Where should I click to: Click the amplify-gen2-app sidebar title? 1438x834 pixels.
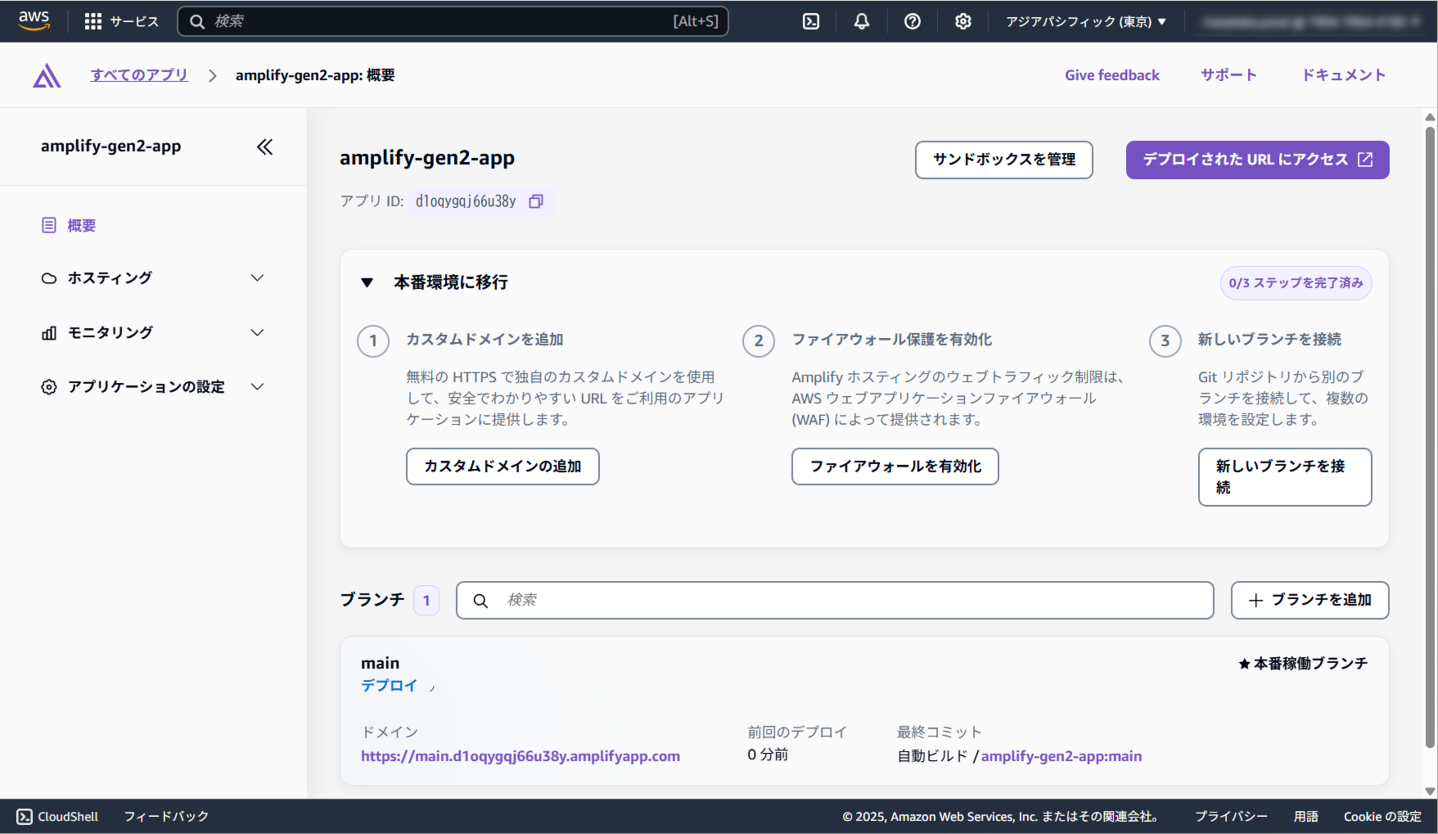click(111, 146)
